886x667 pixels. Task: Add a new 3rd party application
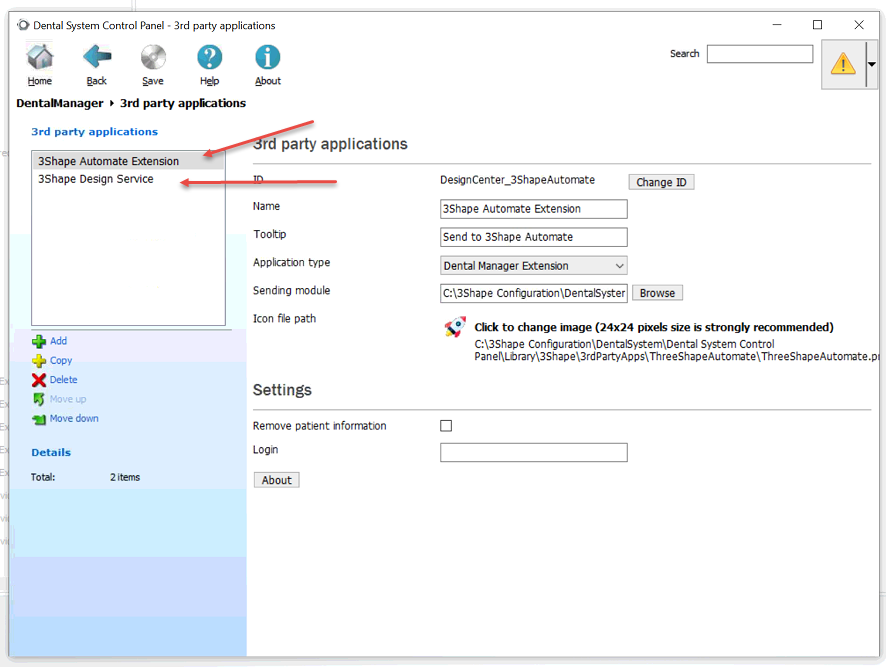pyautogui.click(x=58, y=341)
